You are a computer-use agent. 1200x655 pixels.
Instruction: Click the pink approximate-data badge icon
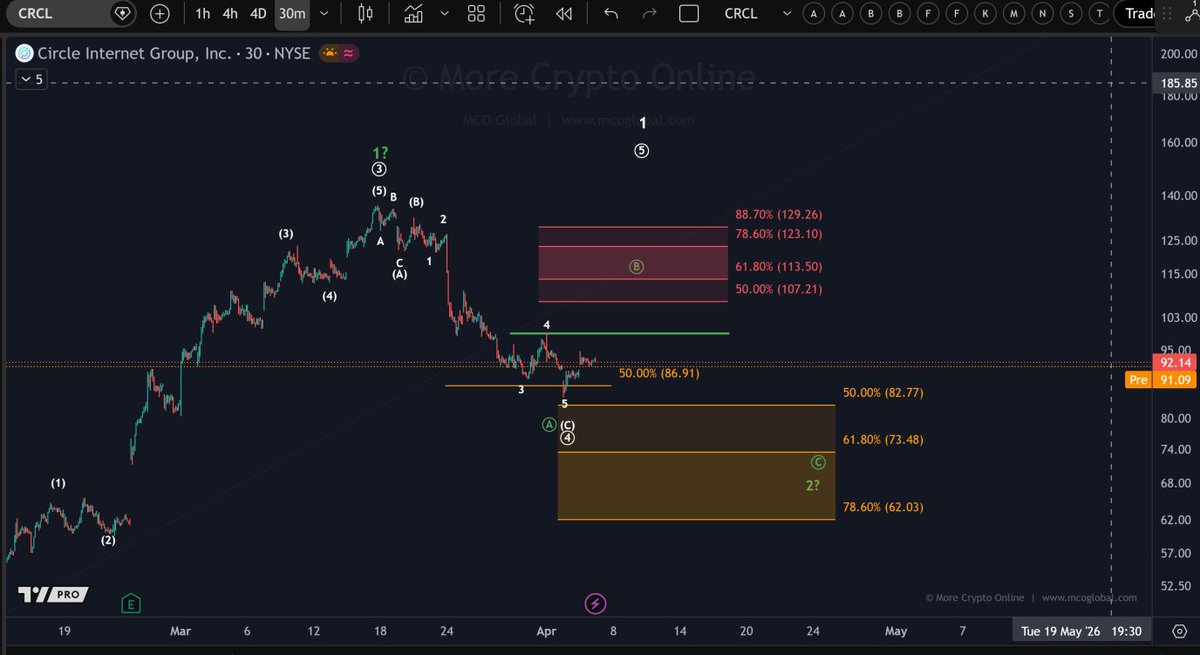coord(351,53)
